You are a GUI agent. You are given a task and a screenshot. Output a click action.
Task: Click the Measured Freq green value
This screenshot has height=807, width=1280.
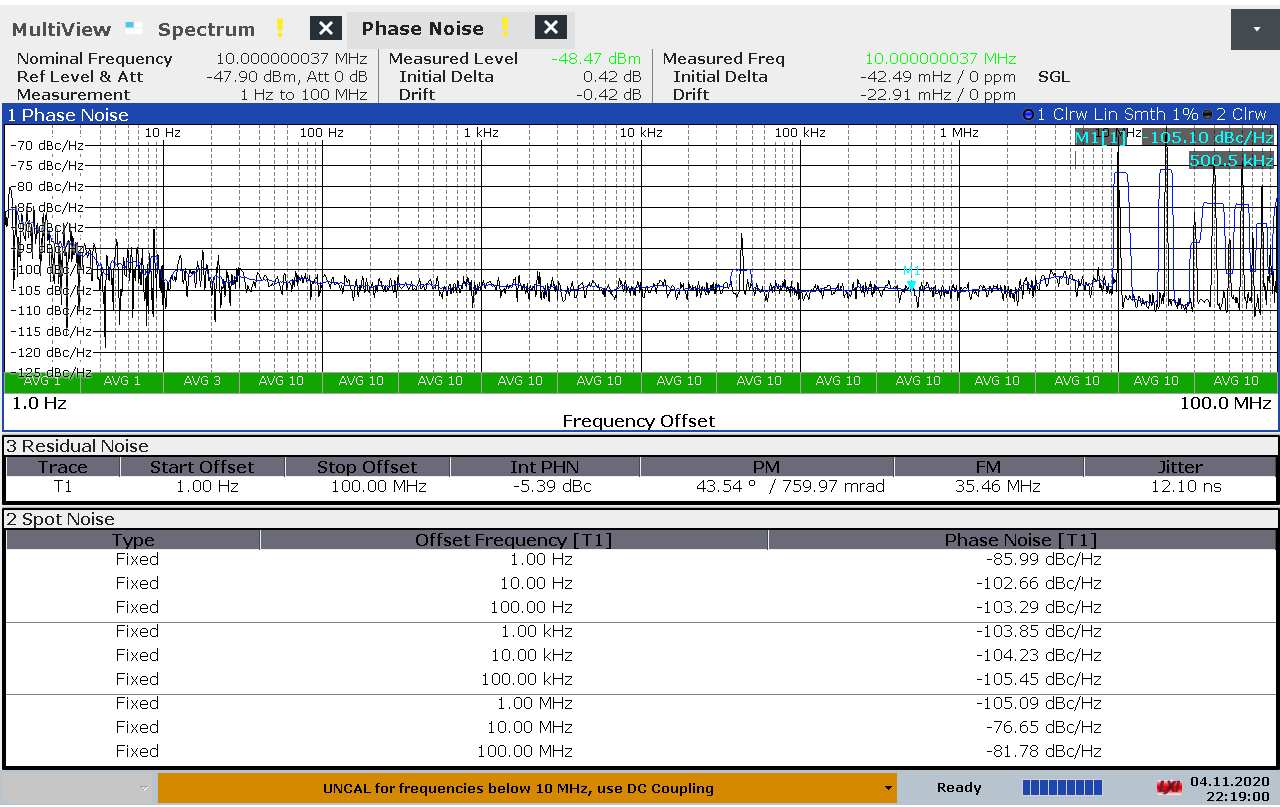pos(940,59)
